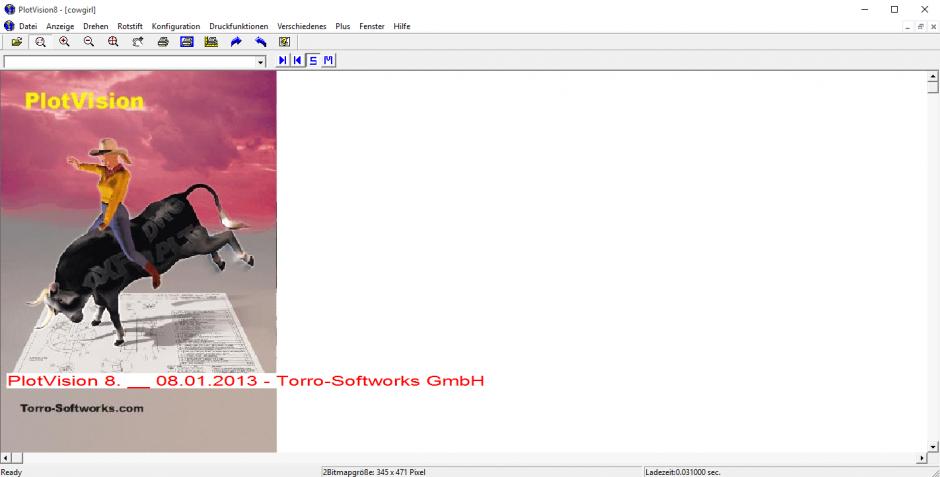Zoom in with the plus magnifier
The height and width of the screenshot is (477, 940).
coord(64,42)
